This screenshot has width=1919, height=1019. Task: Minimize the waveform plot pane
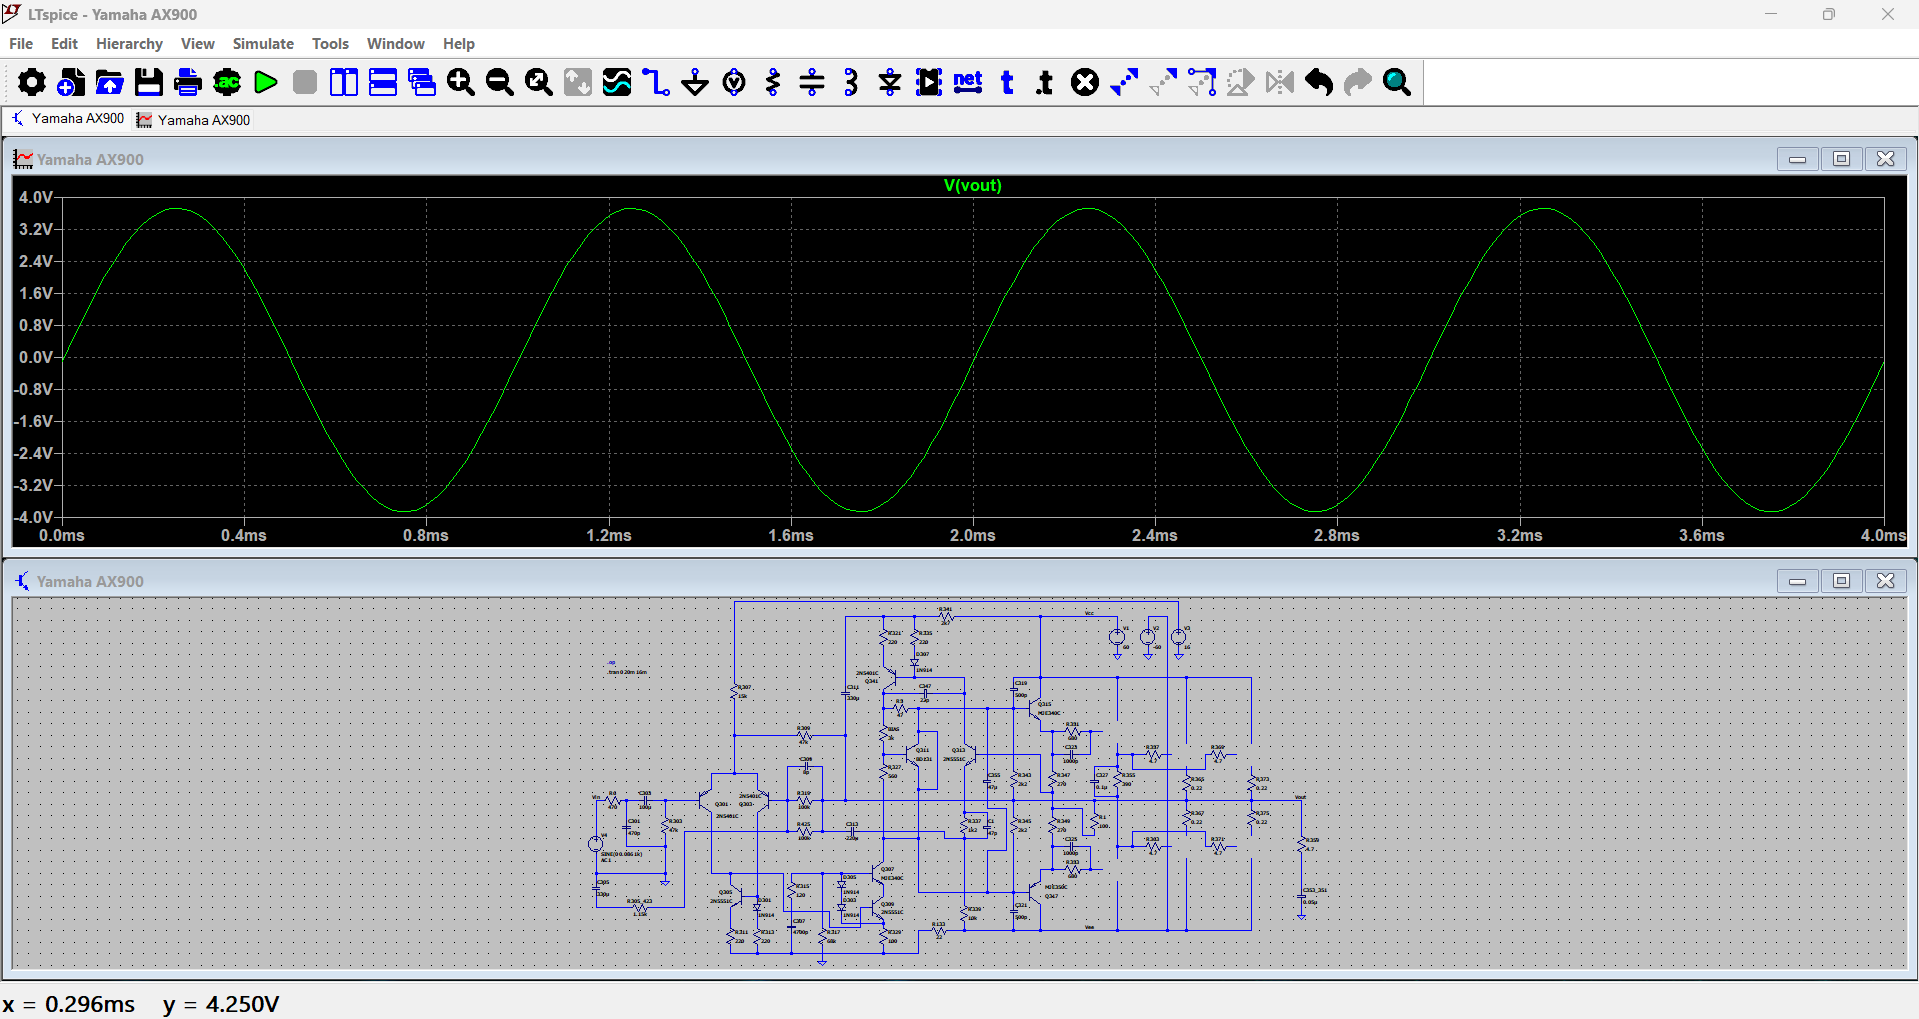pos(1797,159)
